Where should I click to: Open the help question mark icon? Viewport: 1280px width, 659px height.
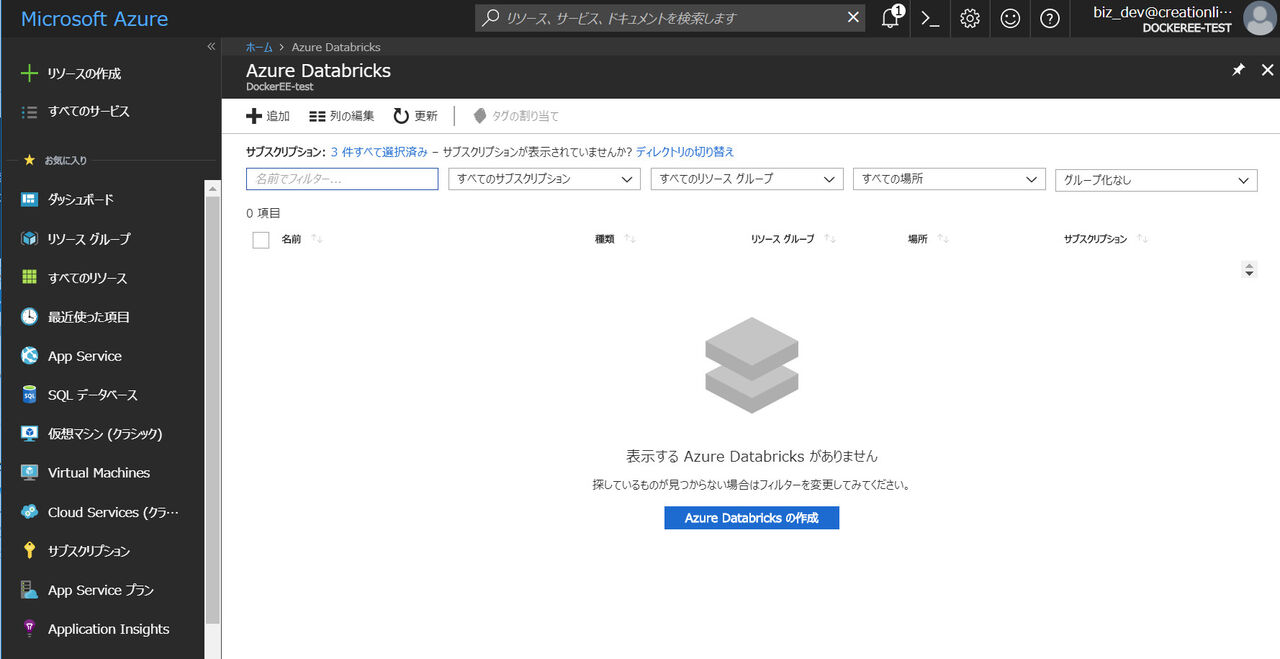point(1049,18)
